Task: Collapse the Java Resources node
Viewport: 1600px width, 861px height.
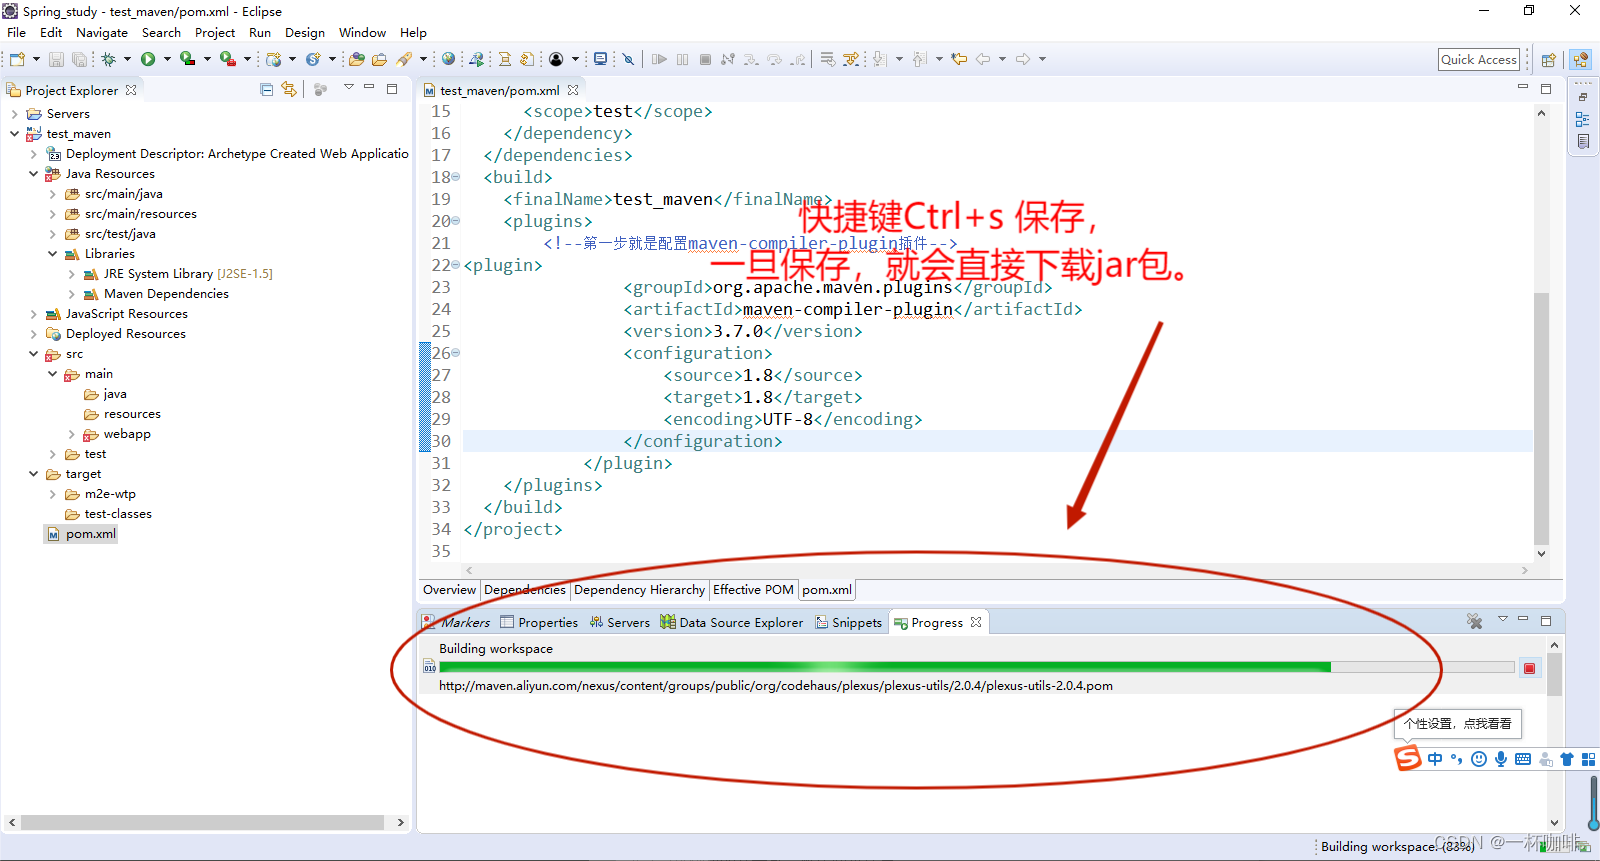Action: pos(33,173)
